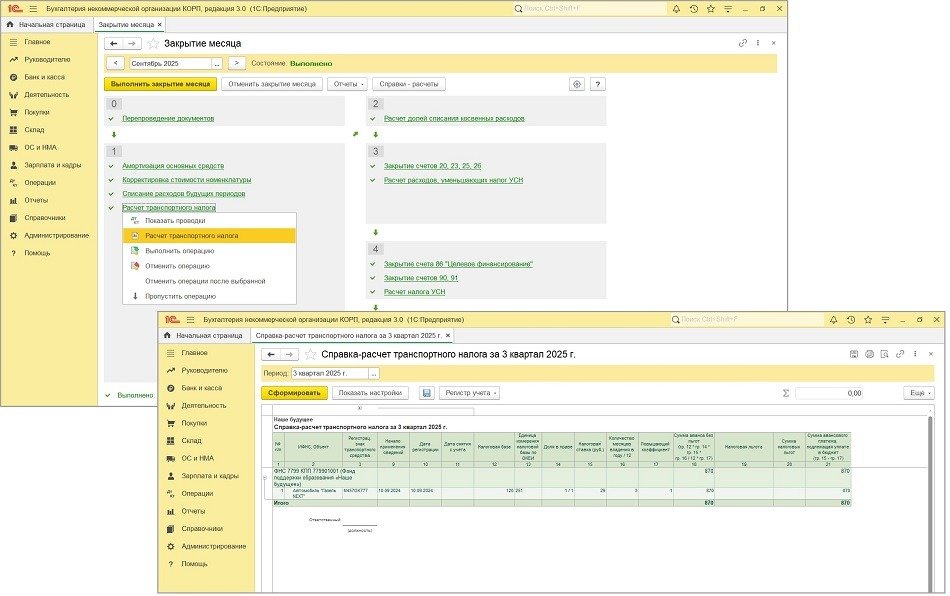Screen dimensions: 950x596
Task: Click the Период field showing 3 квартал 2025
Action: [329, 373]
